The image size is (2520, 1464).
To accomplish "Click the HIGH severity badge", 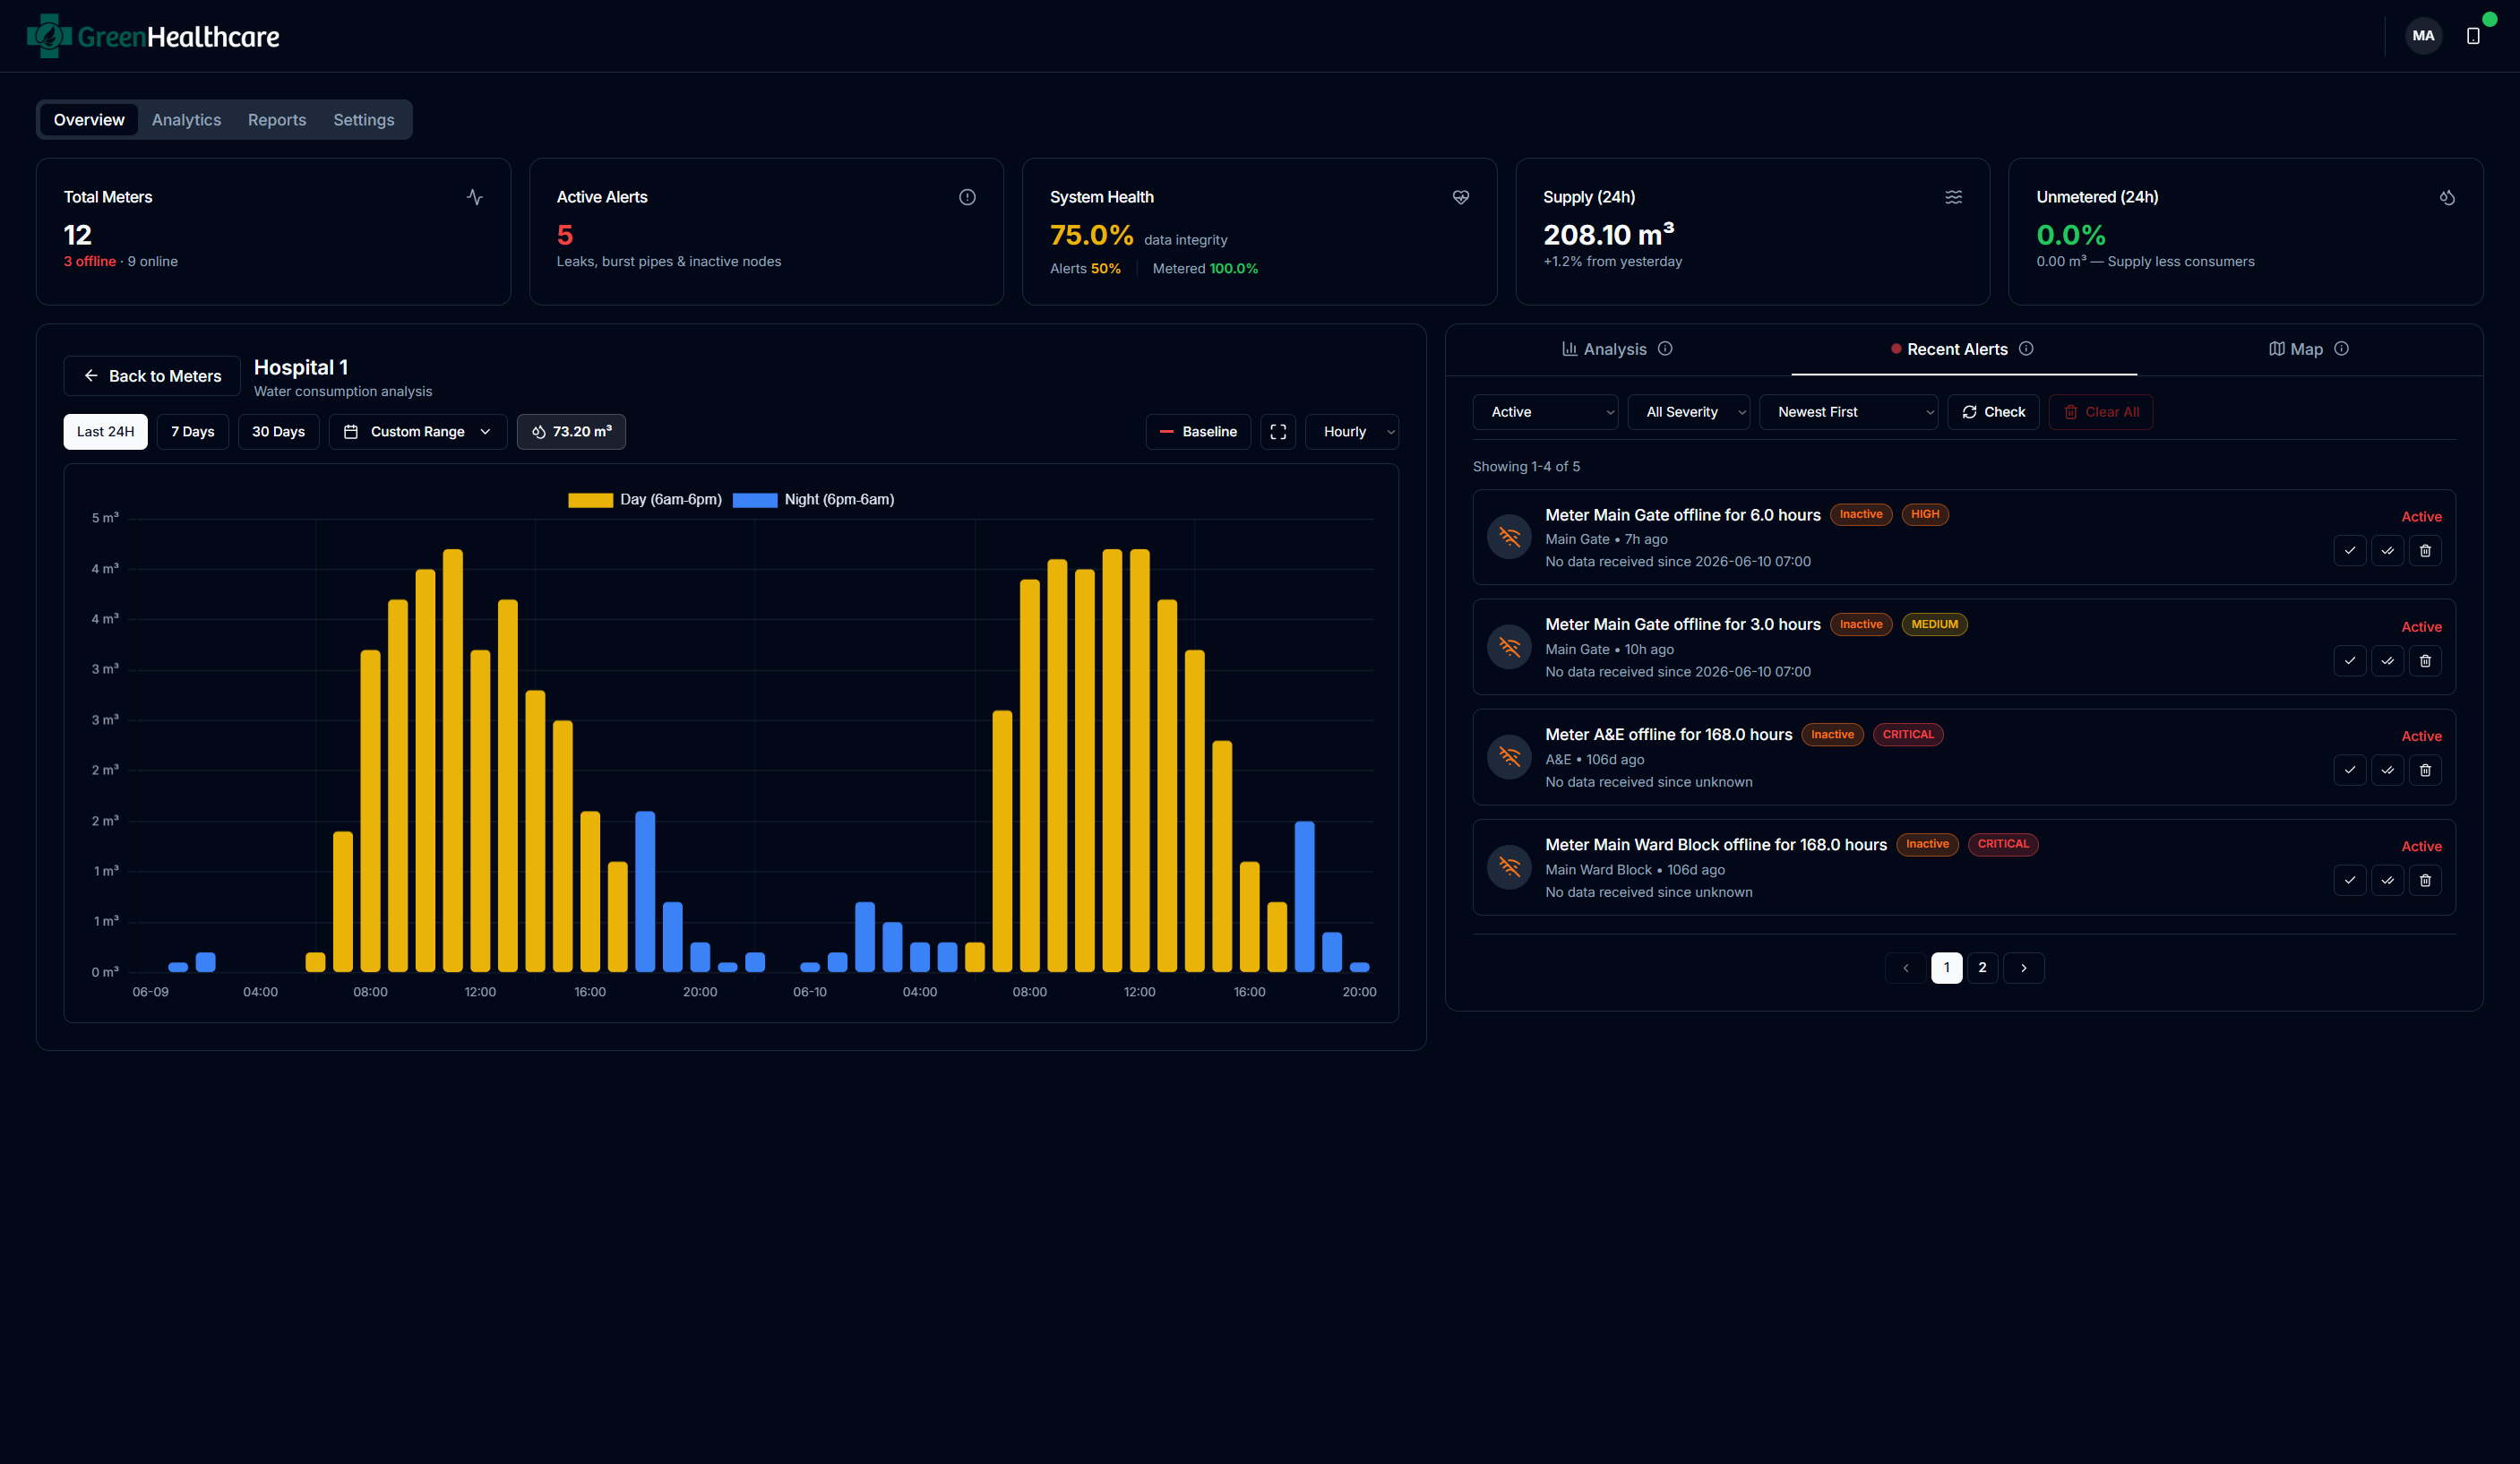I will tap(1925, 515).
